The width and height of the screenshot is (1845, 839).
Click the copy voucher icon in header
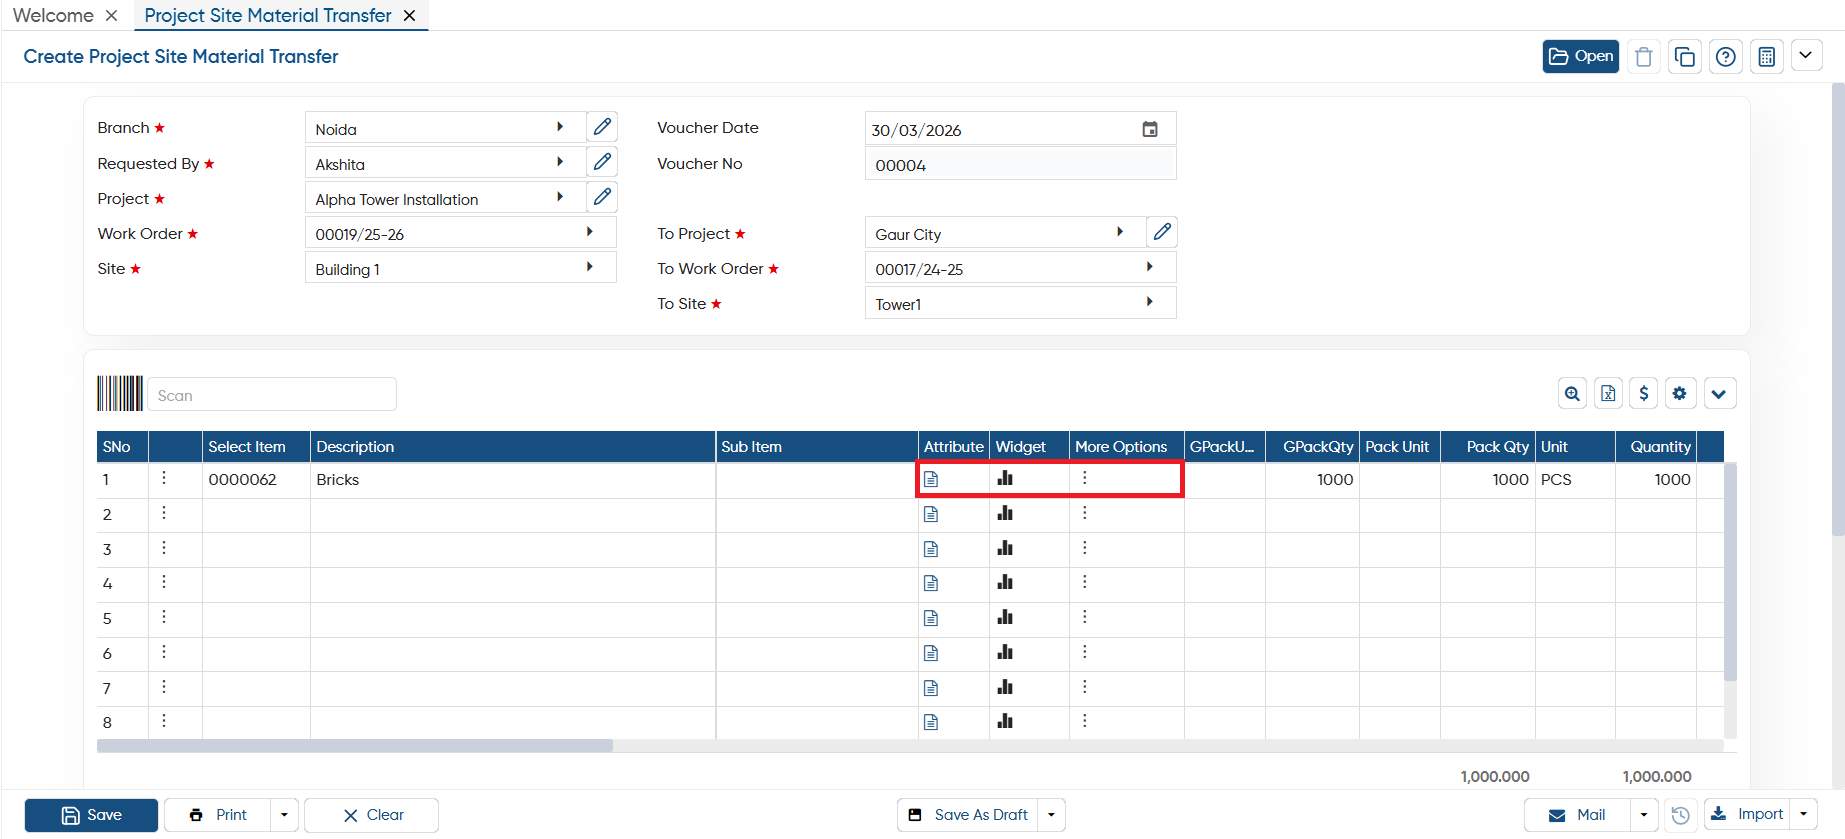coord(1685,57)
